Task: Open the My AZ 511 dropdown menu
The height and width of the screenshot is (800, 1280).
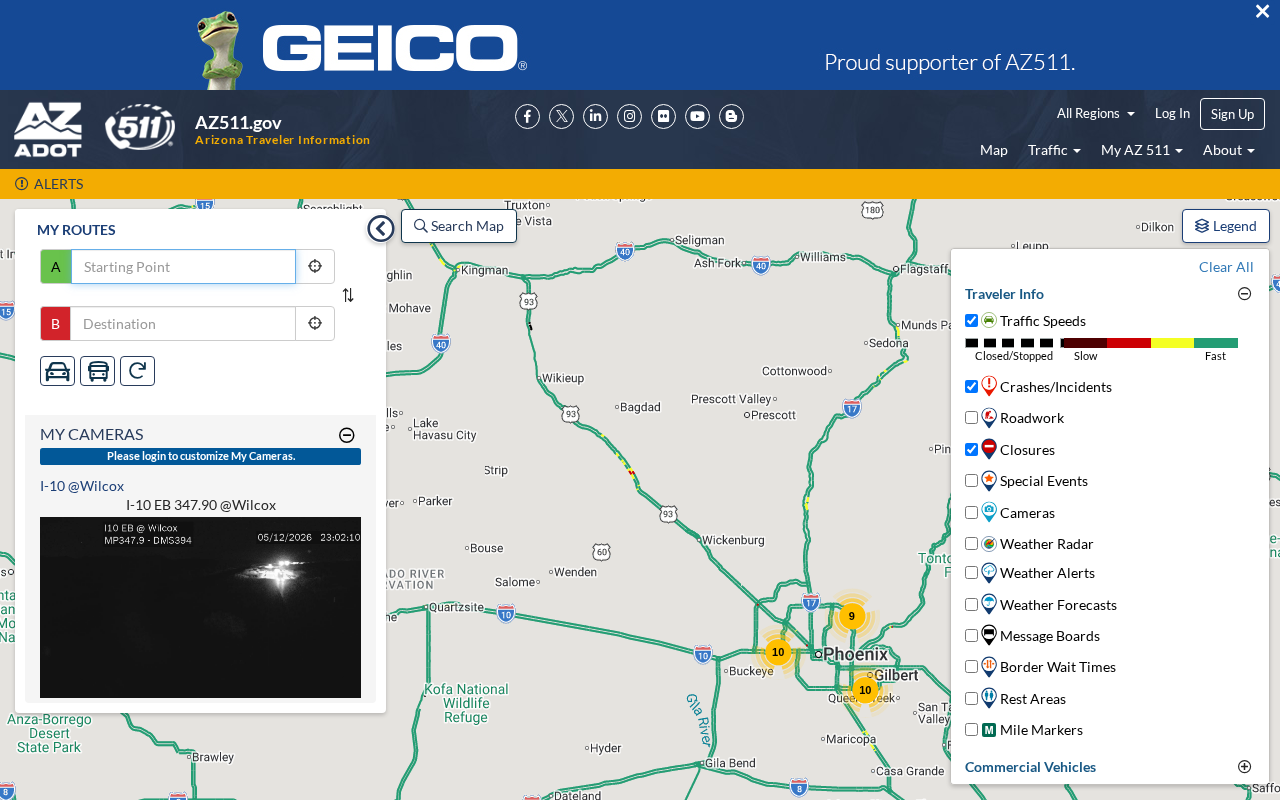Action: pos(1142,150)
